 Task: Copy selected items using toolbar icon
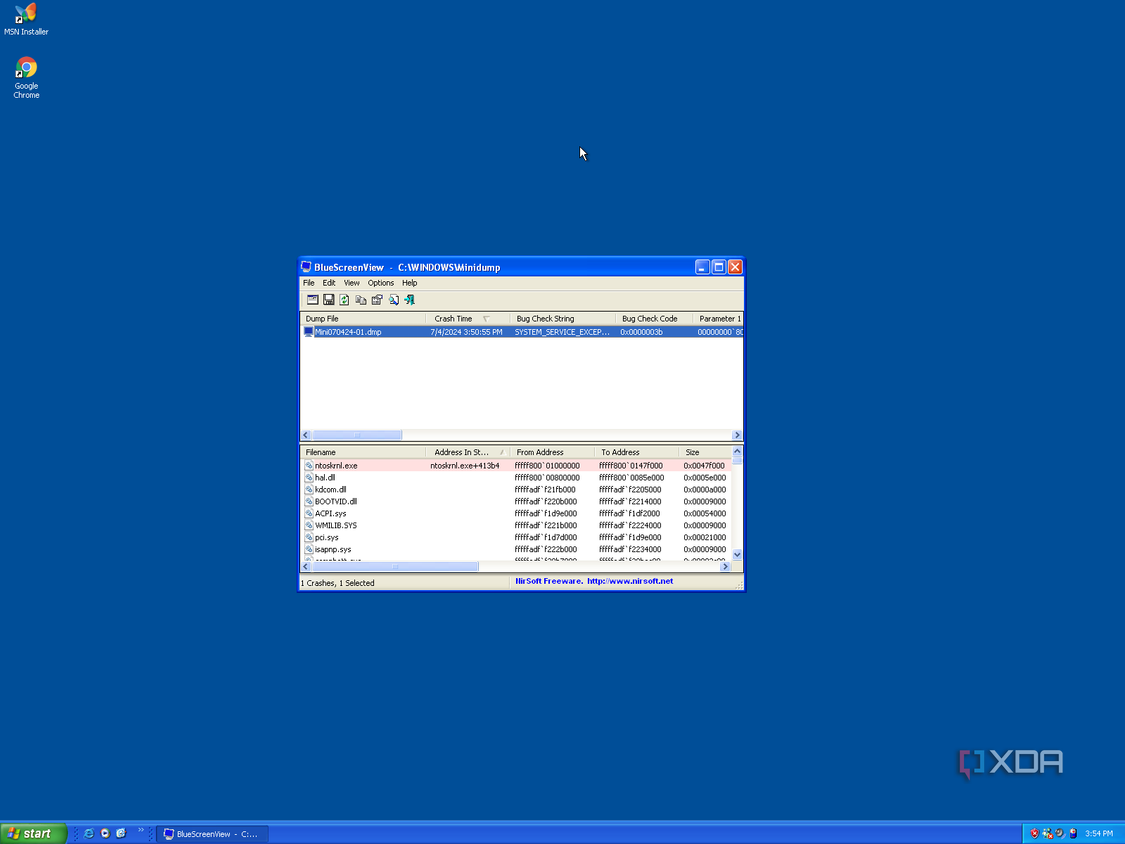coord(361,300)
